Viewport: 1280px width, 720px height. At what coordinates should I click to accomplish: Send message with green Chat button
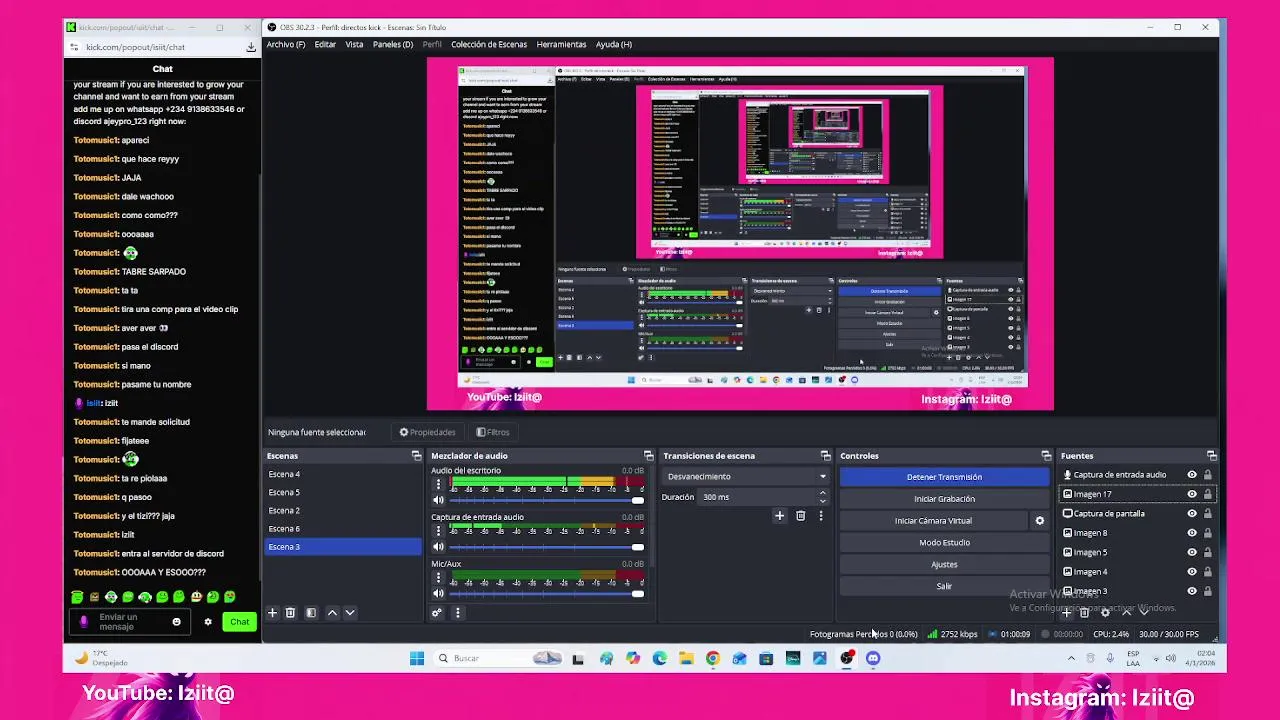pyautogui.click(x=240, y=622)
